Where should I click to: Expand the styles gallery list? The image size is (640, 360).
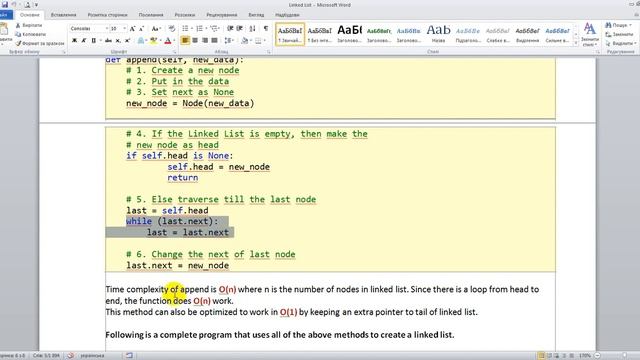pyautogui.click(x=576, y=42)
